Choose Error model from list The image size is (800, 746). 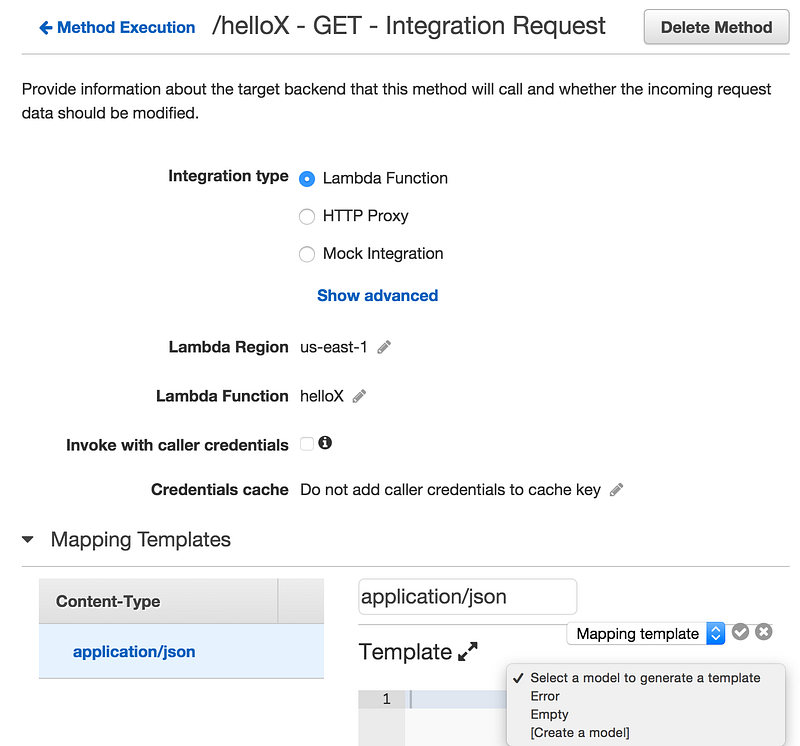point(545,696)
